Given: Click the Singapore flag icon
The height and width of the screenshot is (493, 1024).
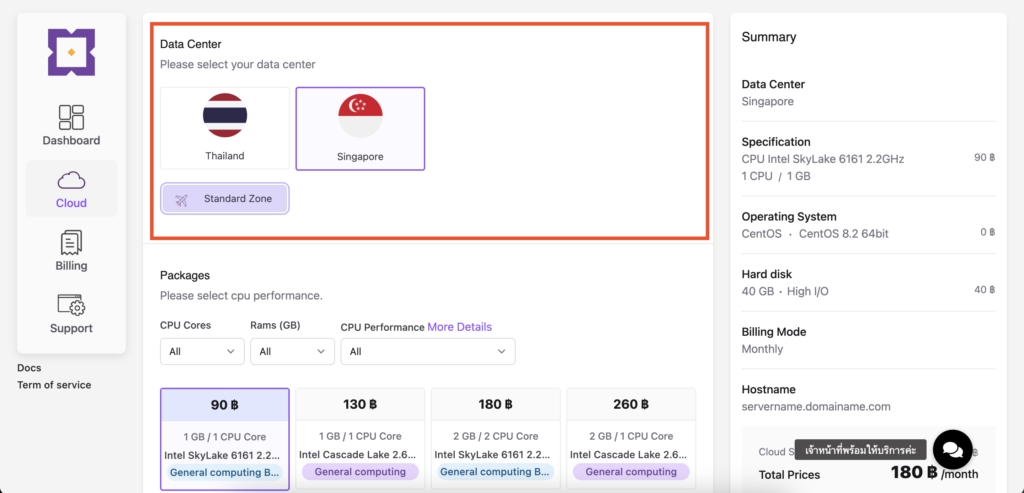Looking at the screenshot, I should (359, 116).
